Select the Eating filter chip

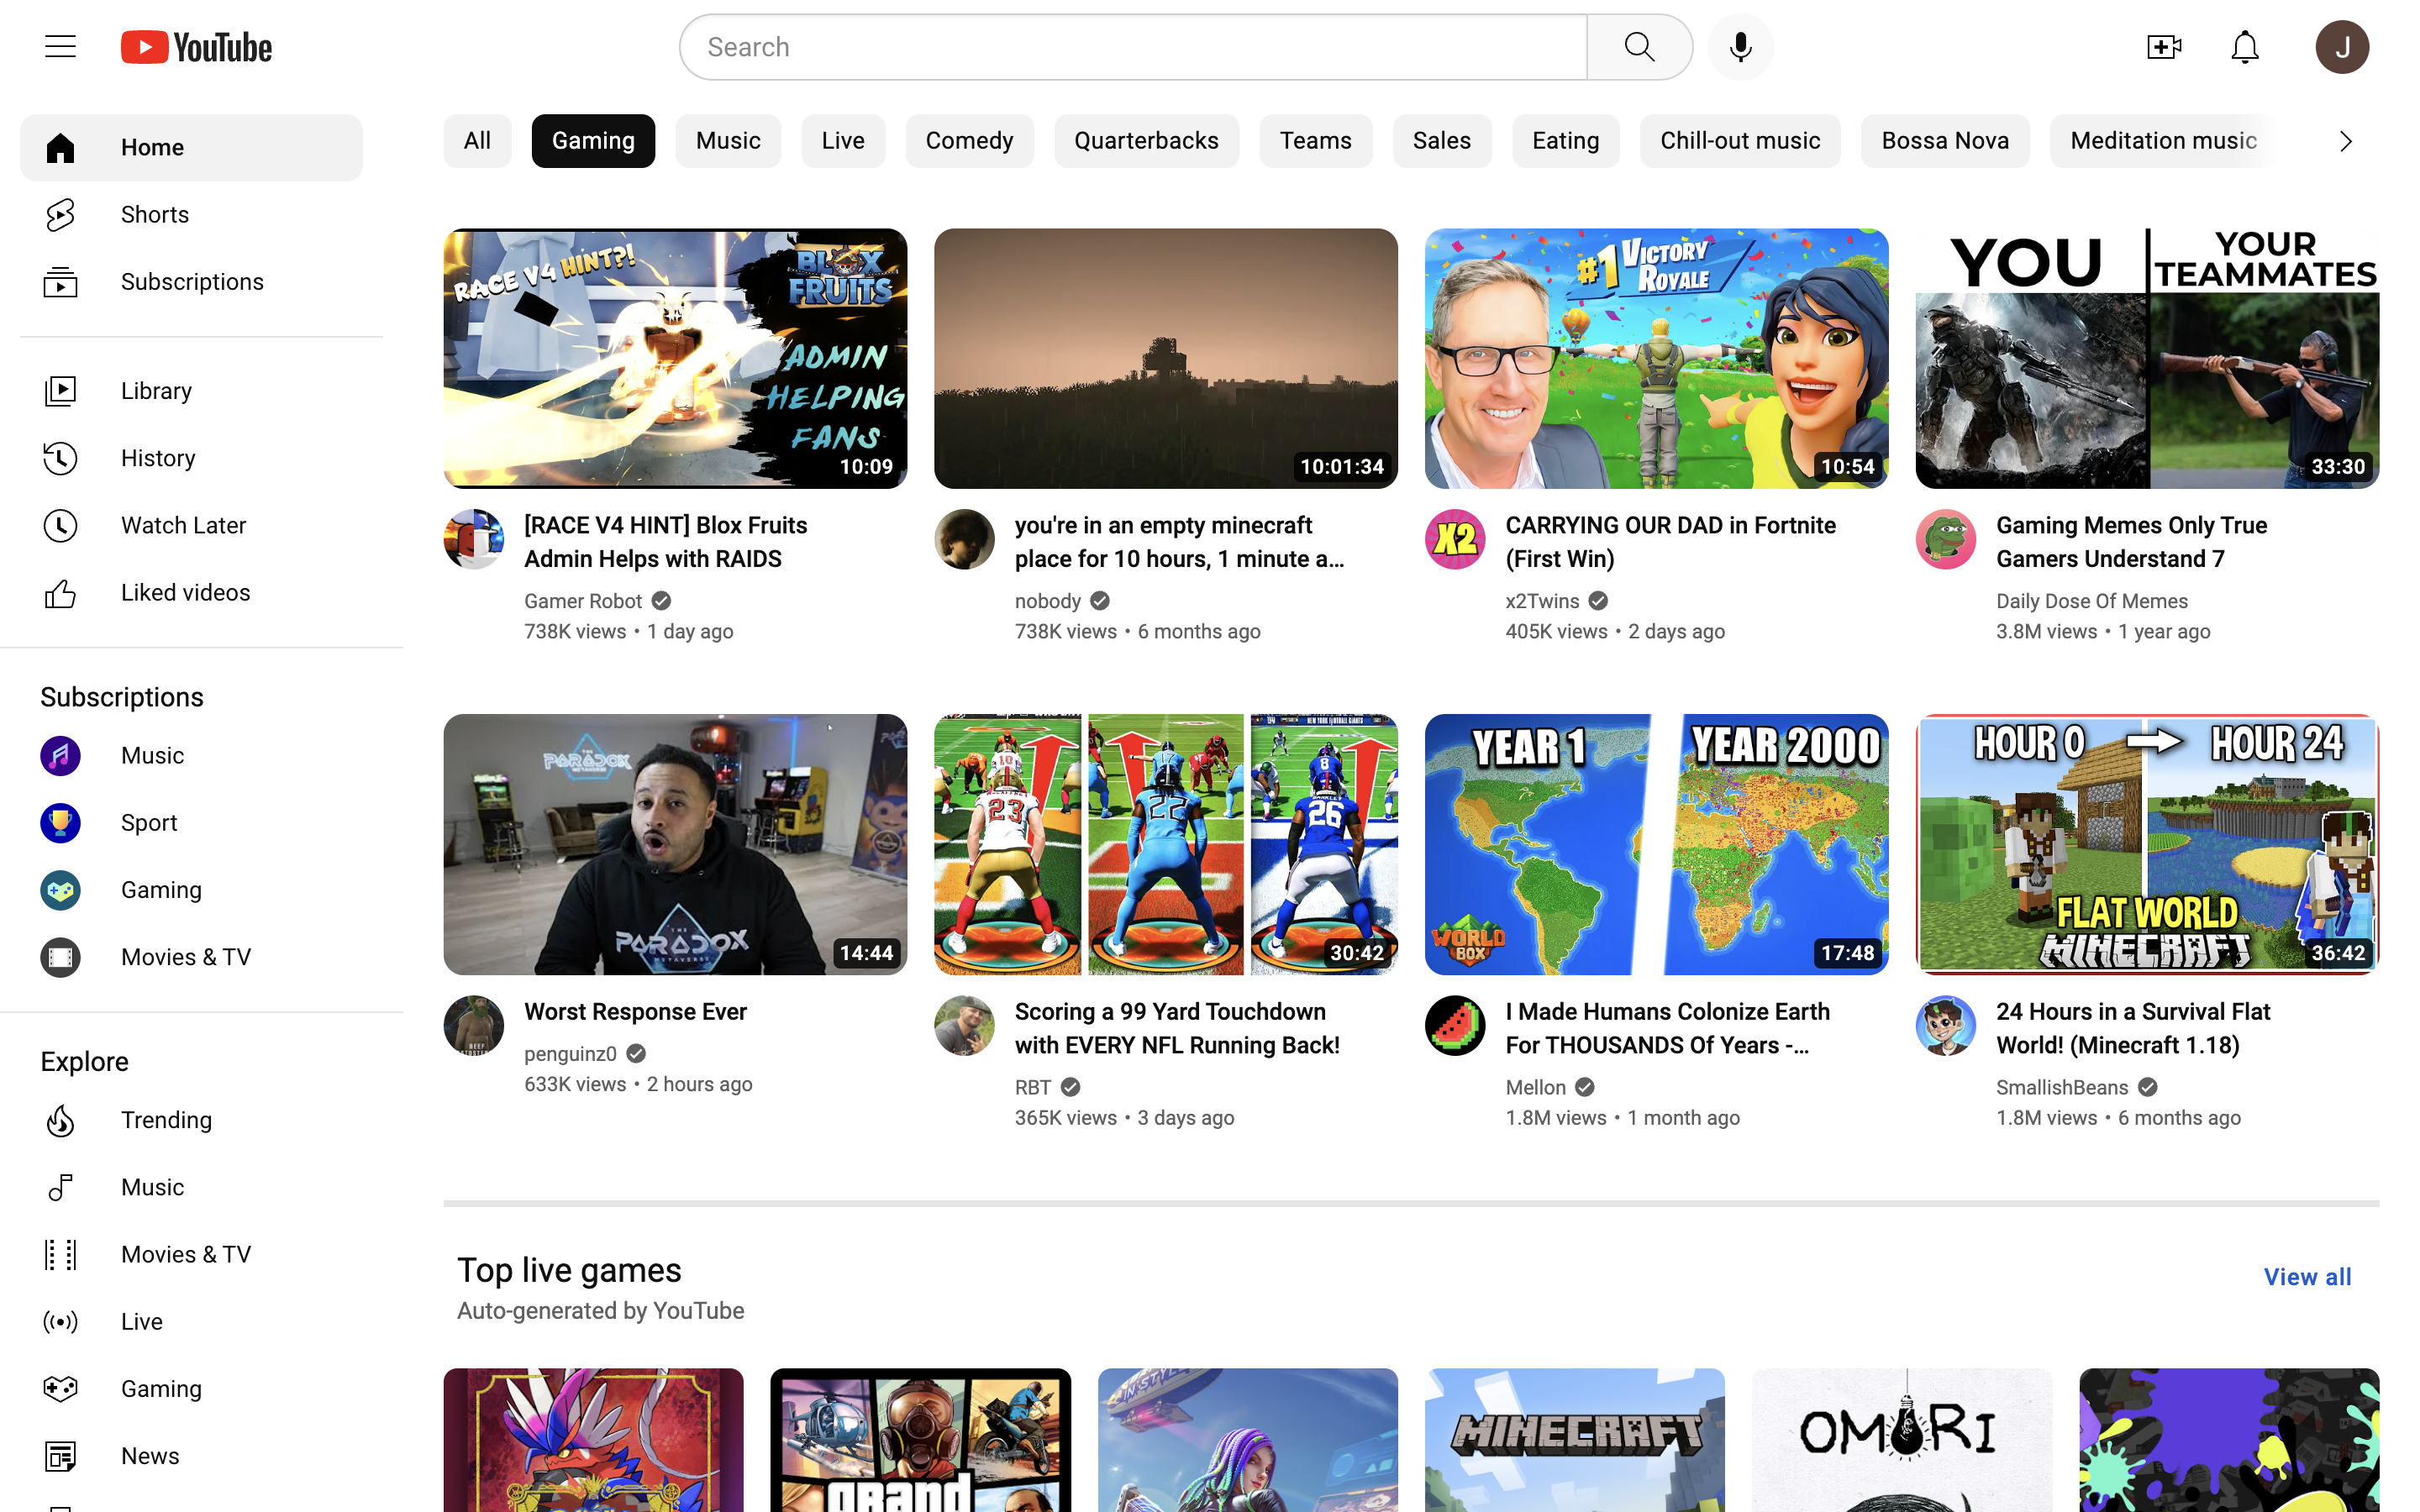pyautogui.click(x=1565, y=141)
